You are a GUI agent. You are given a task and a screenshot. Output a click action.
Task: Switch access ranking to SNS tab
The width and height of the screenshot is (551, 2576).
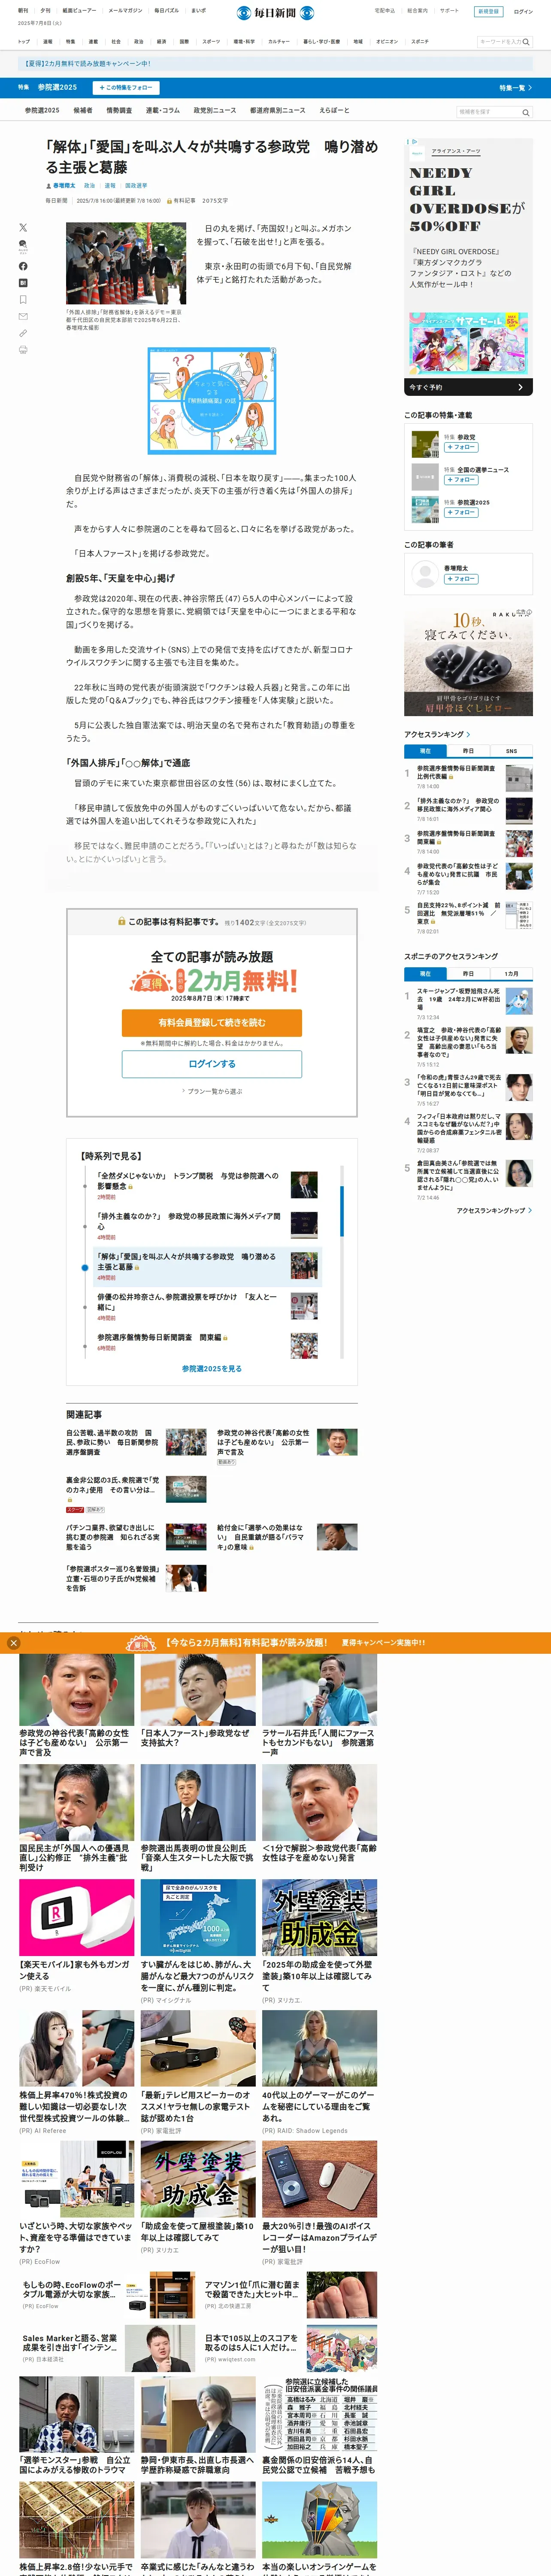pos(511,751)
